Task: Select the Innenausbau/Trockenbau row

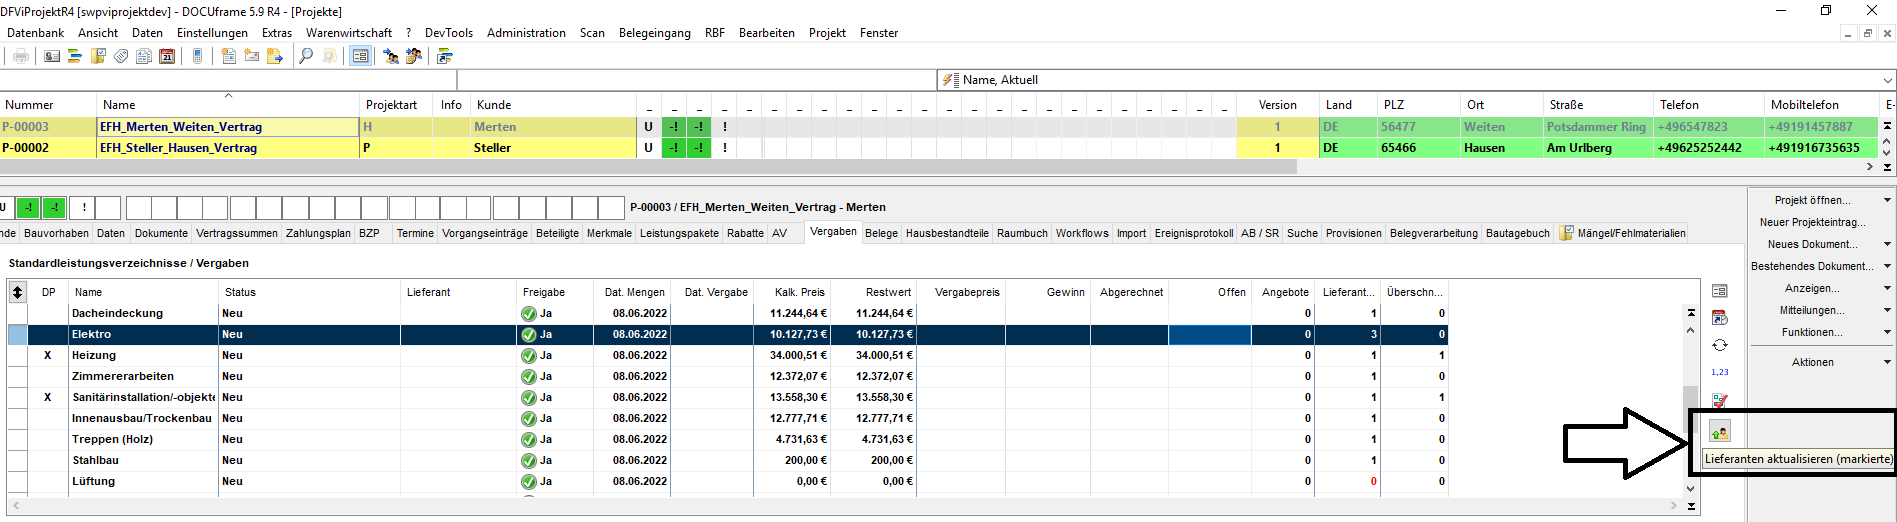Action: pyautogui.click(x=727, y=418)
